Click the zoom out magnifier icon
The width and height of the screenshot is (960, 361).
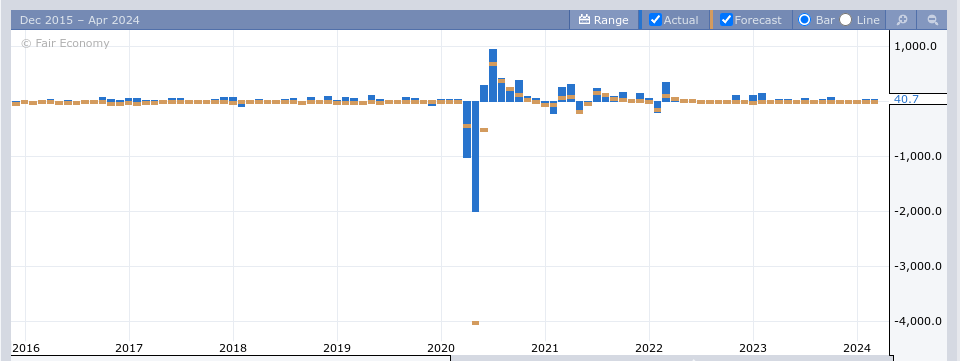[x=932, y=20]
